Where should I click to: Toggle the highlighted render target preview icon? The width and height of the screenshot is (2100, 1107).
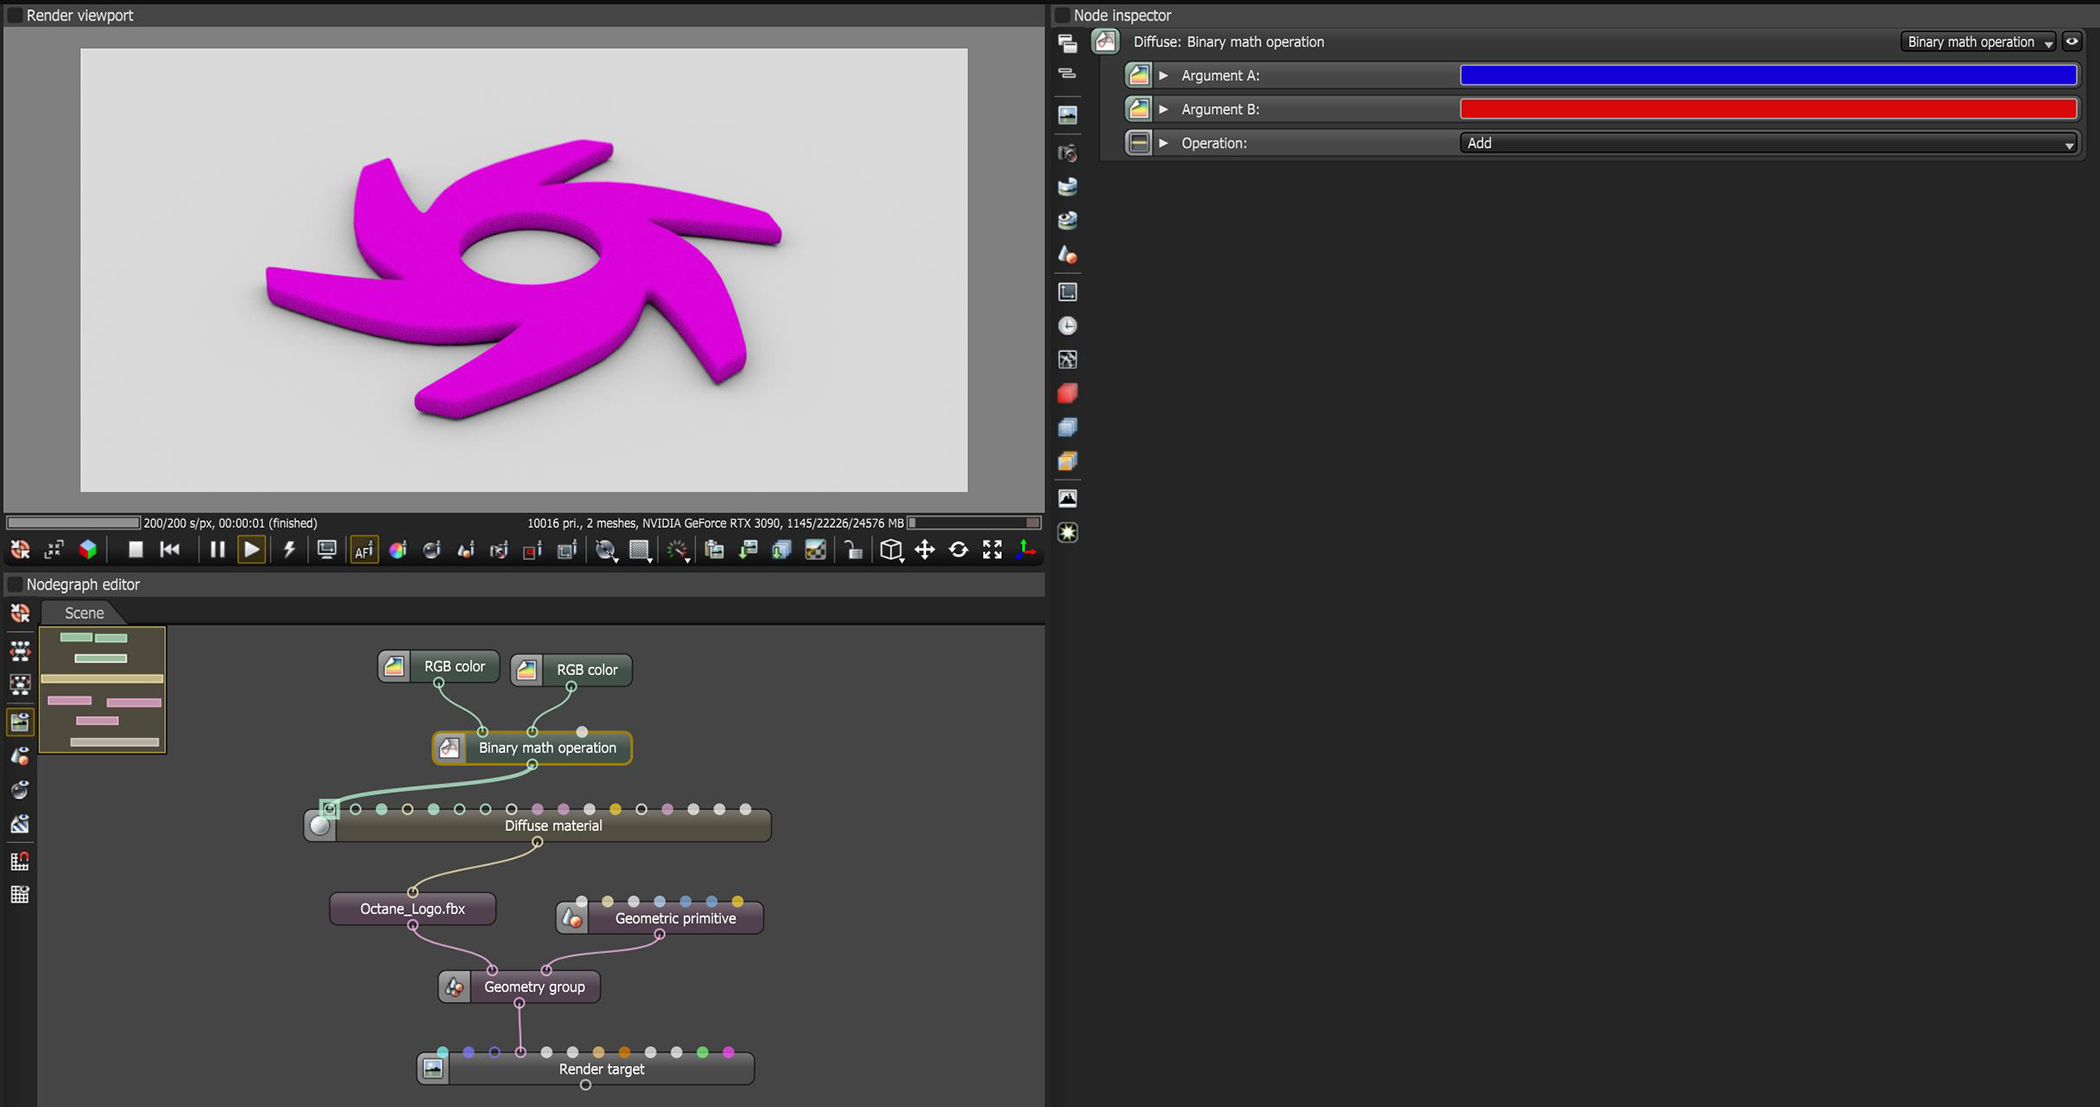pos(20,722)
